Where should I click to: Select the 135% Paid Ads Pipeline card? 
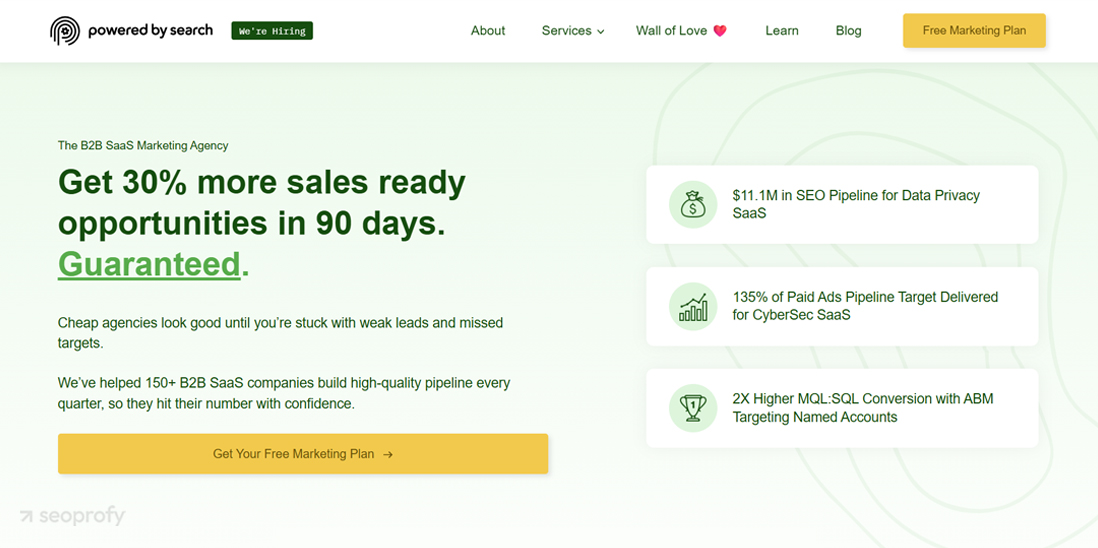pos(842,306)
